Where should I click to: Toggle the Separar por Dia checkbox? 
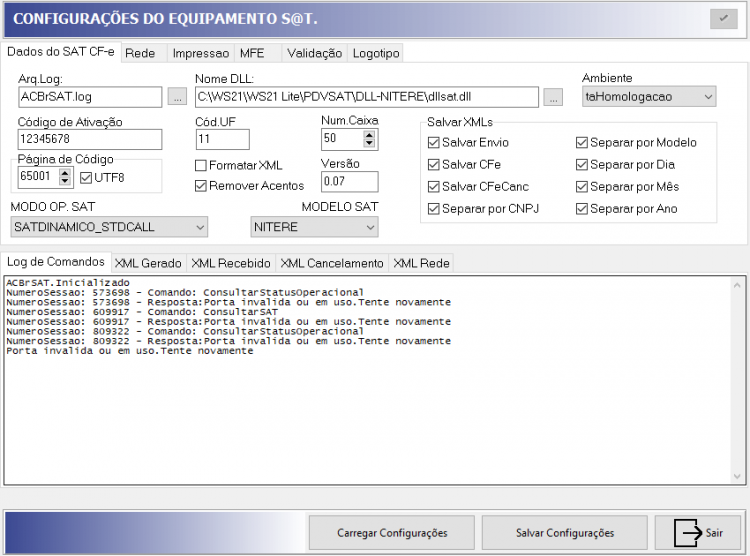pyautogui.click(x=626, y=164)
